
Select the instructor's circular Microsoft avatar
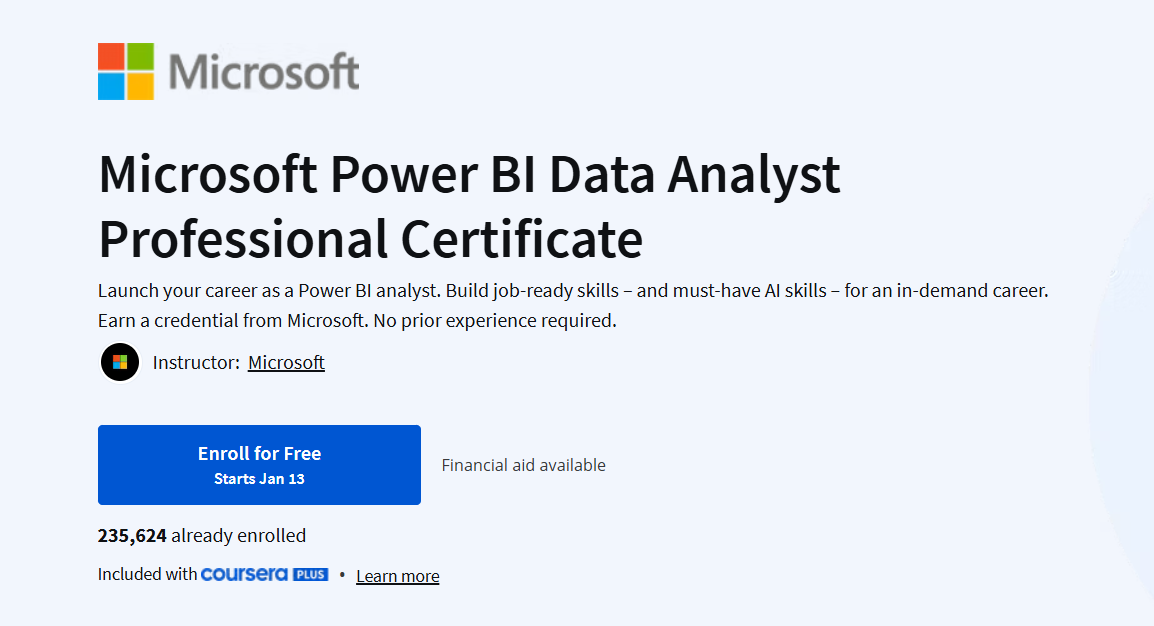click(x=120, y=362)
